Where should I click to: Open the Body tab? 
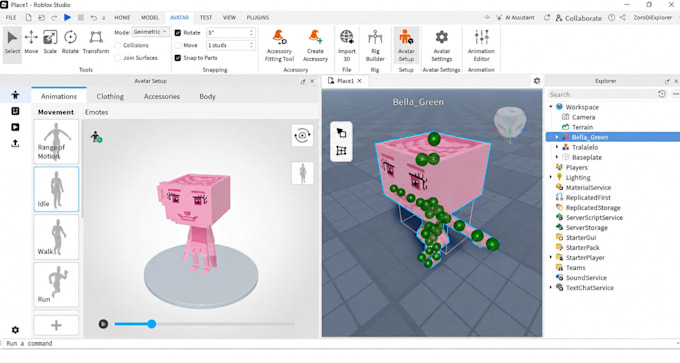207,96
